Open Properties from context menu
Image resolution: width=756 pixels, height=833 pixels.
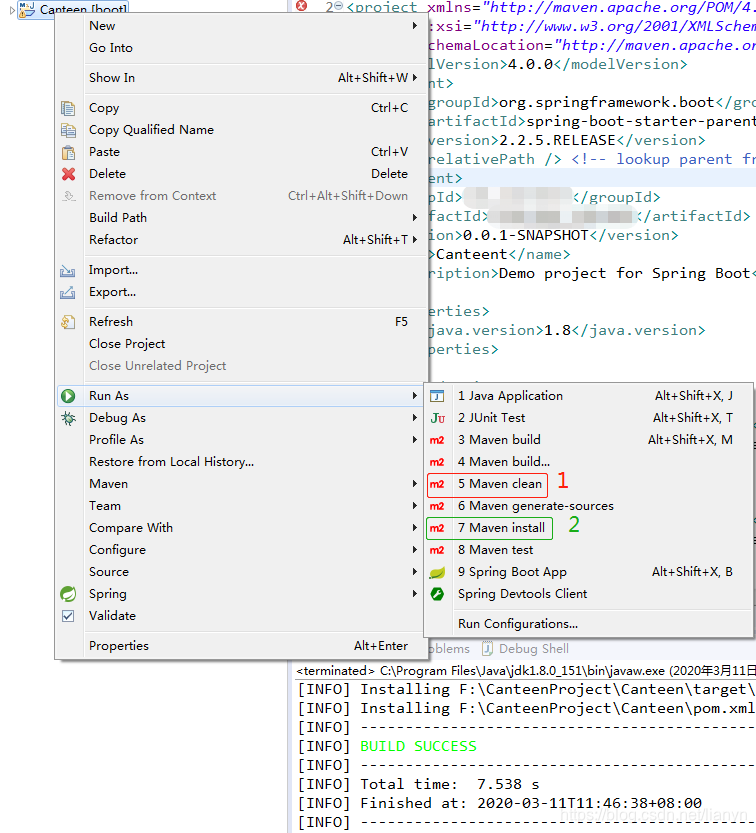click(x=242, y=646)
